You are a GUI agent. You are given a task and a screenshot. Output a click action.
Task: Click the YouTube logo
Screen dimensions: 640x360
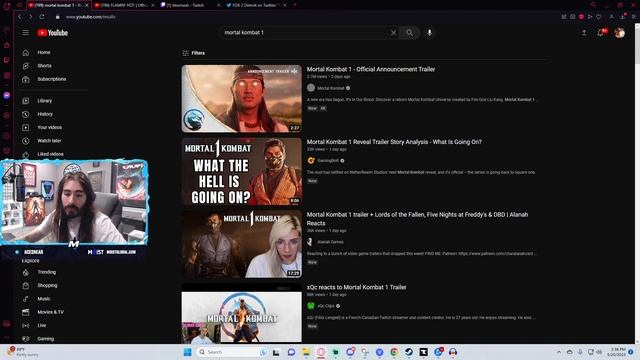pos(53,33)
